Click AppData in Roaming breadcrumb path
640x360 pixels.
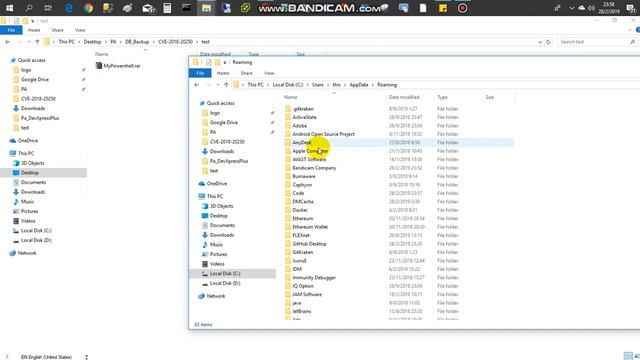click(x=359, y=85)
